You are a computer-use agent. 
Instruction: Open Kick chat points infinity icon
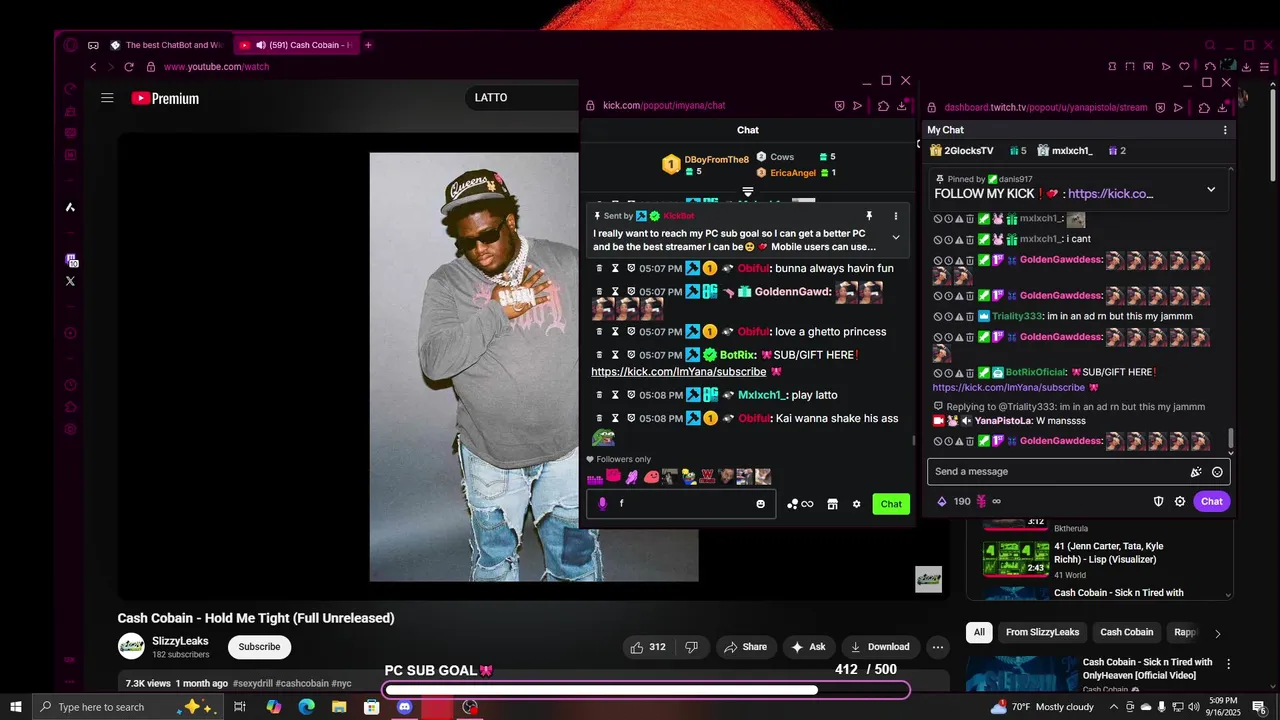[800, 504]
